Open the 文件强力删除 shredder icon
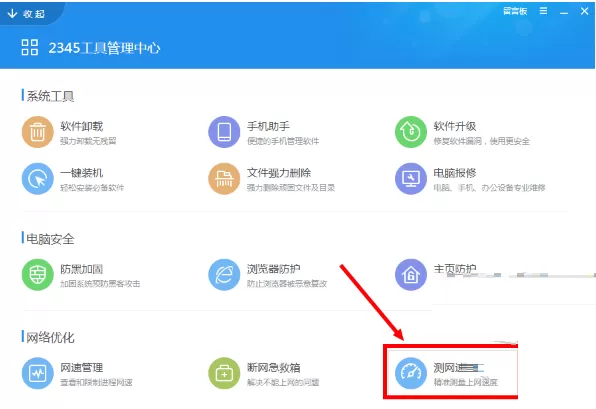Viewport: 596px width, 409px height. [224, 179]
